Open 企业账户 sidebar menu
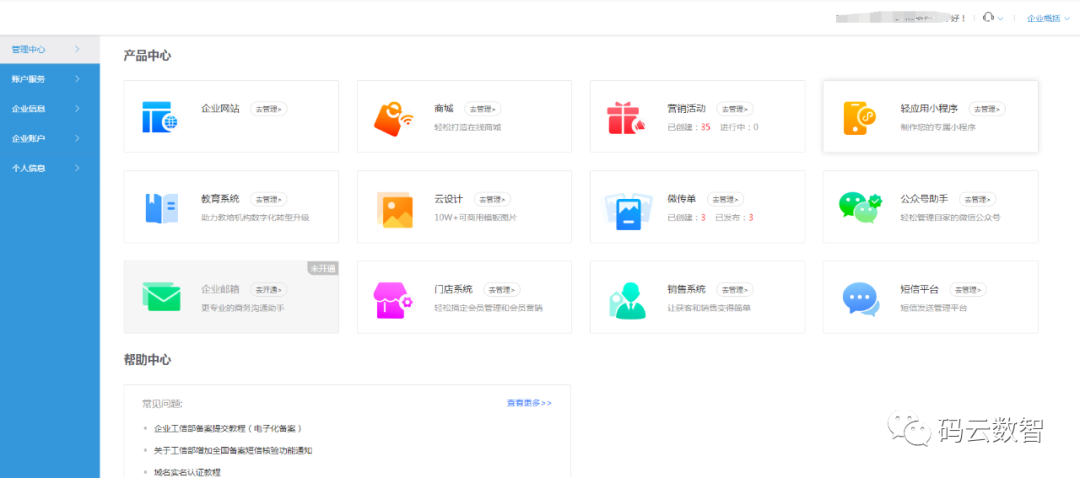The height and width of the screenshot is (478, 1080). [50, 138]
